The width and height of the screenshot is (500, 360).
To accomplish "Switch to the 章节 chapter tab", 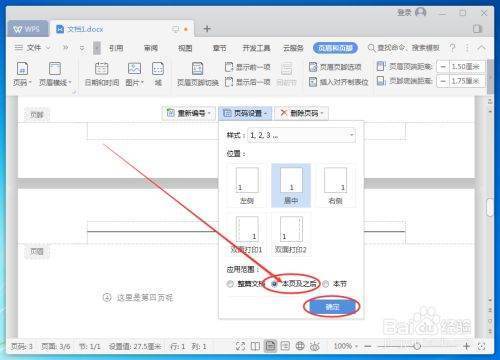I will coord(219,48).
